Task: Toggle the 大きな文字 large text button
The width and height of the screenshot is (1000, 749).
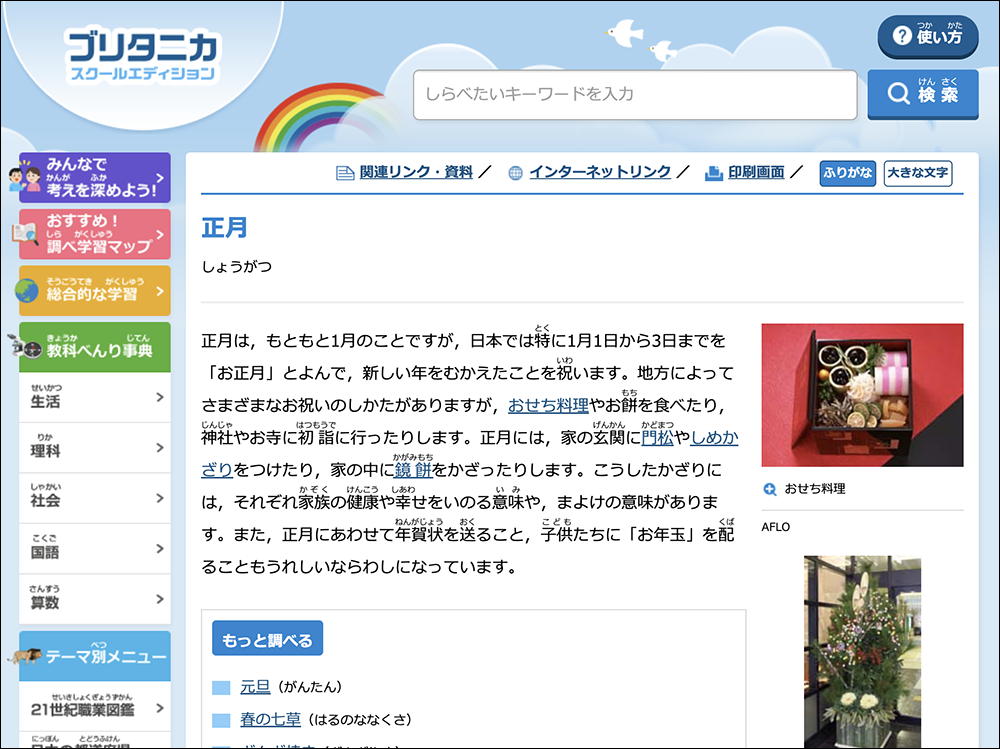Action: [918, 173]
